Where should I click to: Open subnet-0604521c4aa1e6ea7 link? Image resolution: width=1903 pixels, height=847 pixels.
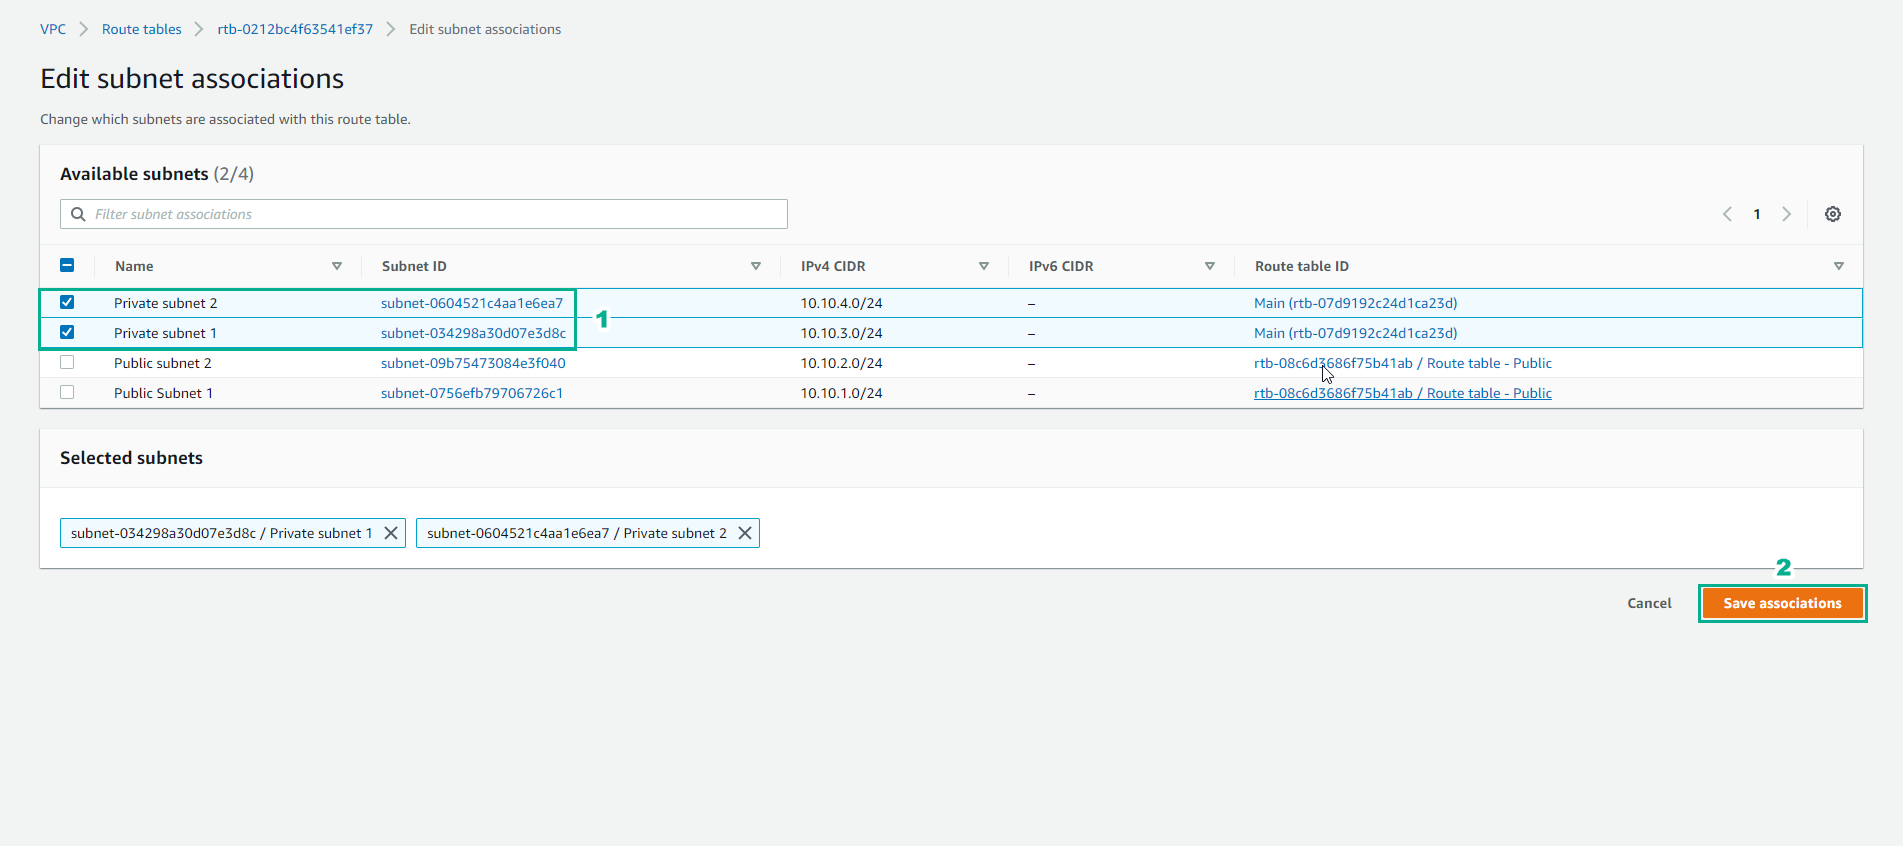coord(472,303)
